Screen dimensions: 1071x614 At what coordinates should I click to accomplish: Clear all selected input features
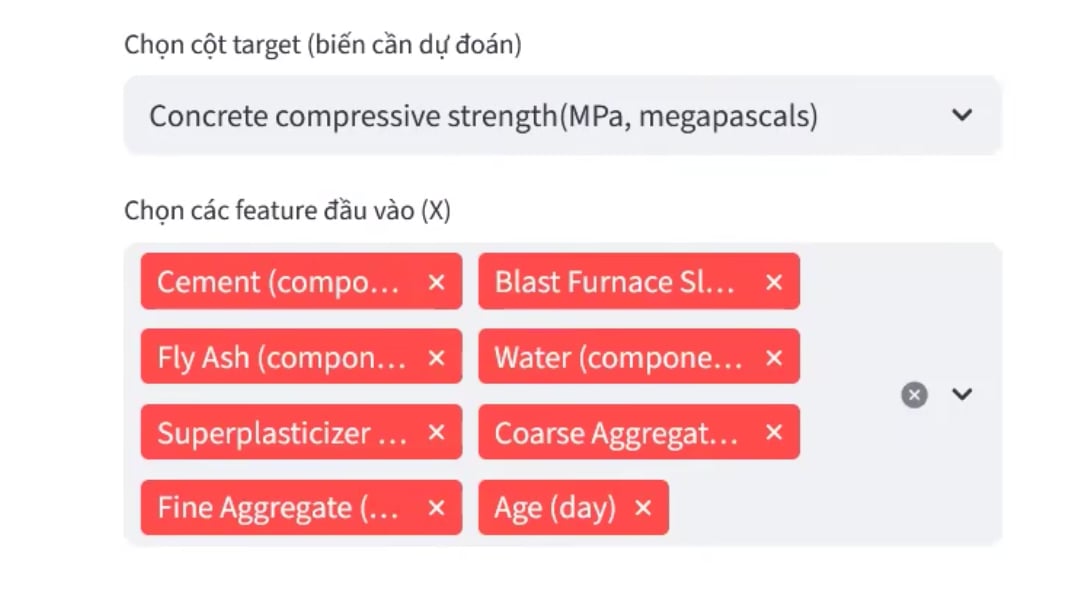(914, 395)
